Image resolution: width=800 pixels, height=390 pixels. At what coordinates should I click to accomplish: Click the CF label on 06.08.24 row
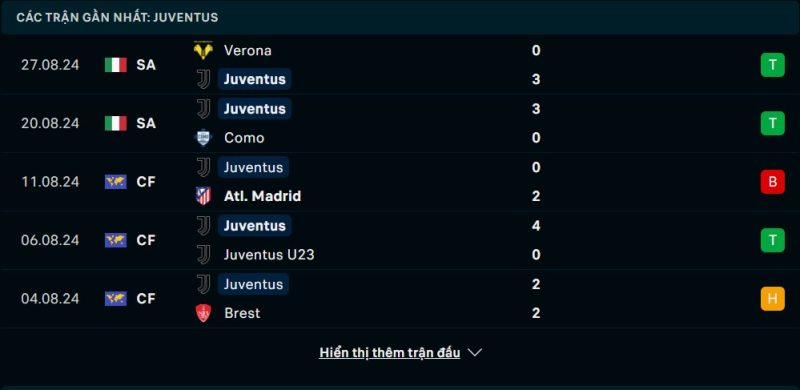pyautogui.click(x=146, y=240)
